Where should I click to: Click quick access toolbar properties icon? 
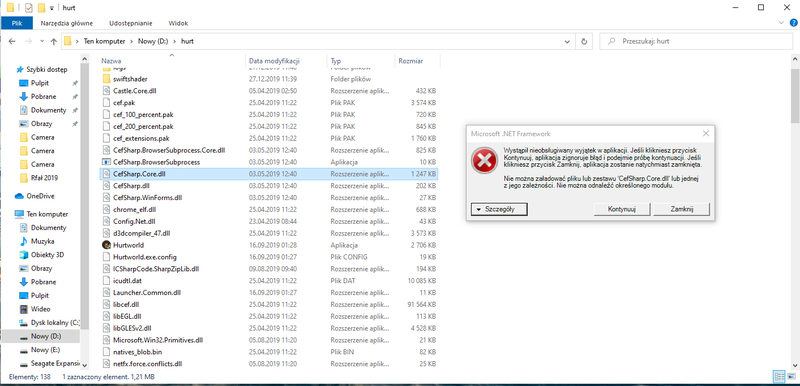[29, 7]
